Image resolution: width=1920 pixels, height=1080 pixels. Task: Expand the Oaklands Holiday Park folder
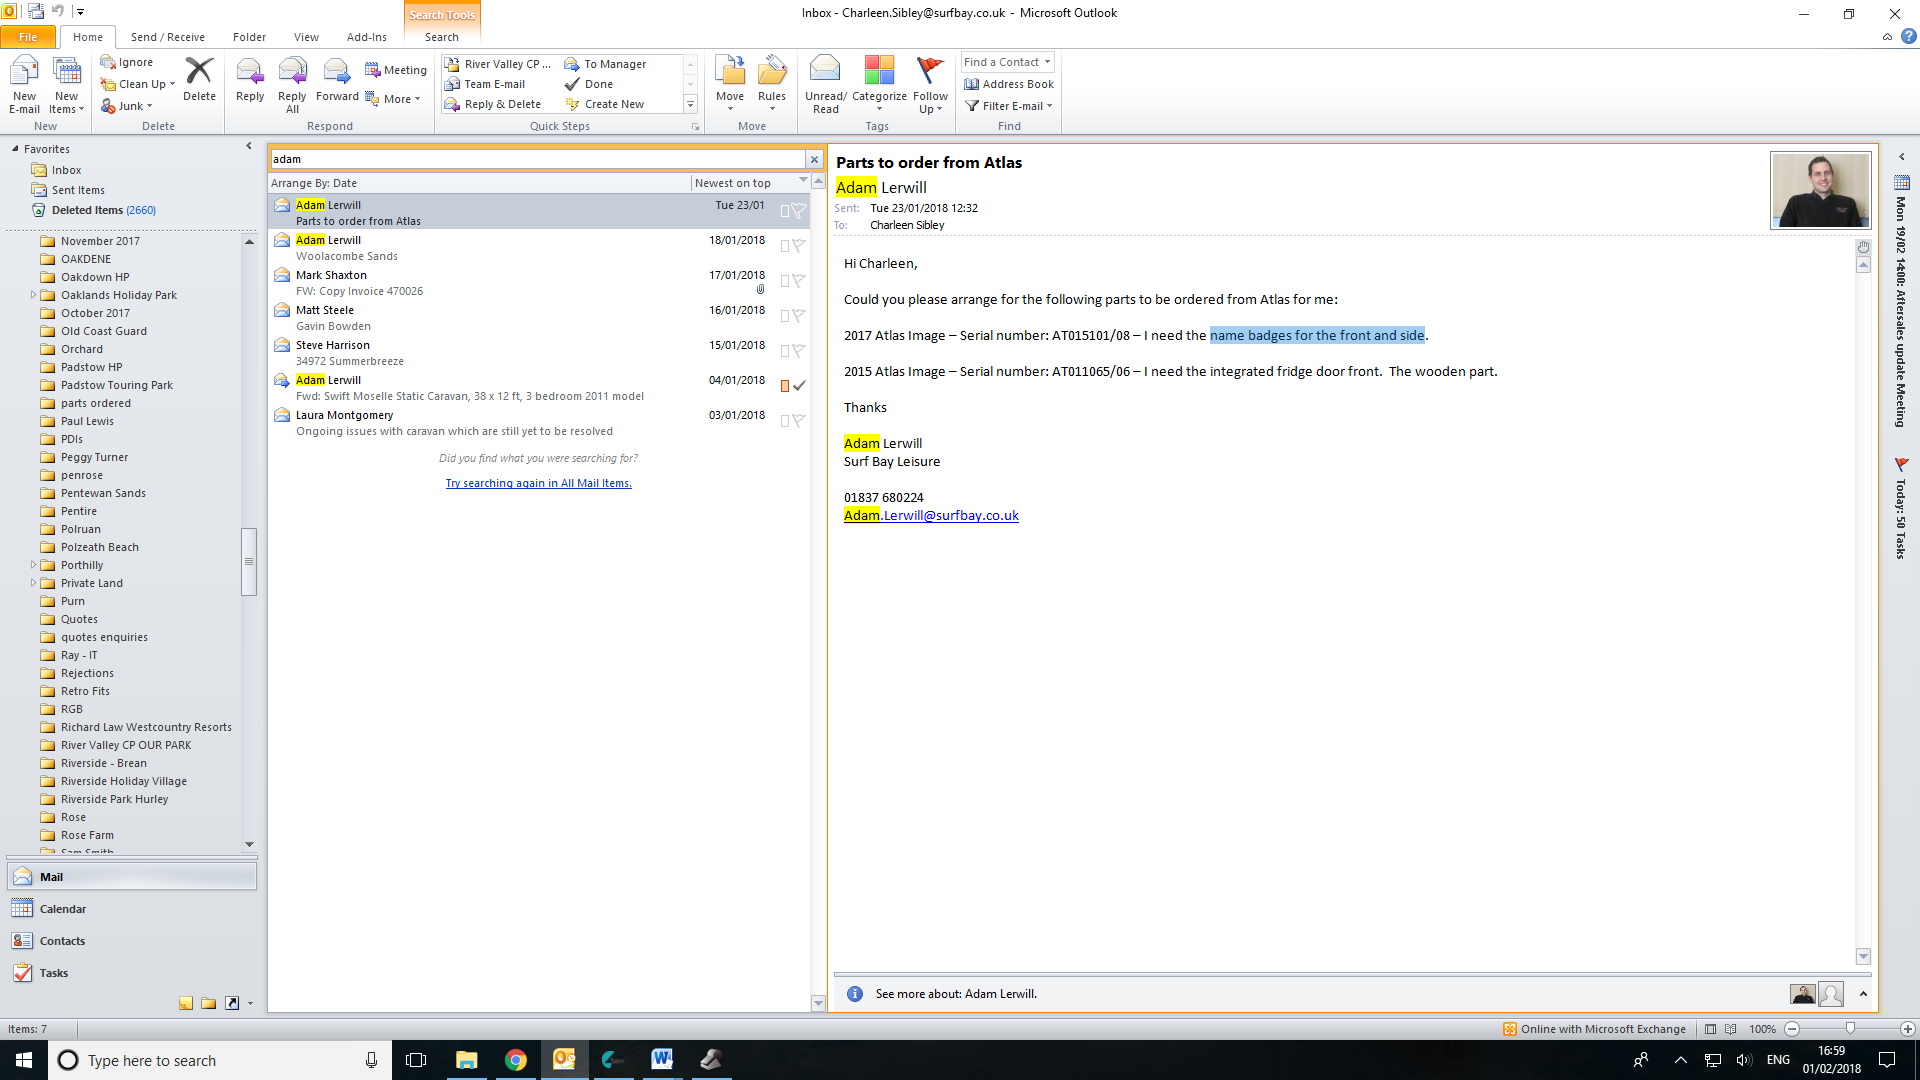(x=33, y=295)
